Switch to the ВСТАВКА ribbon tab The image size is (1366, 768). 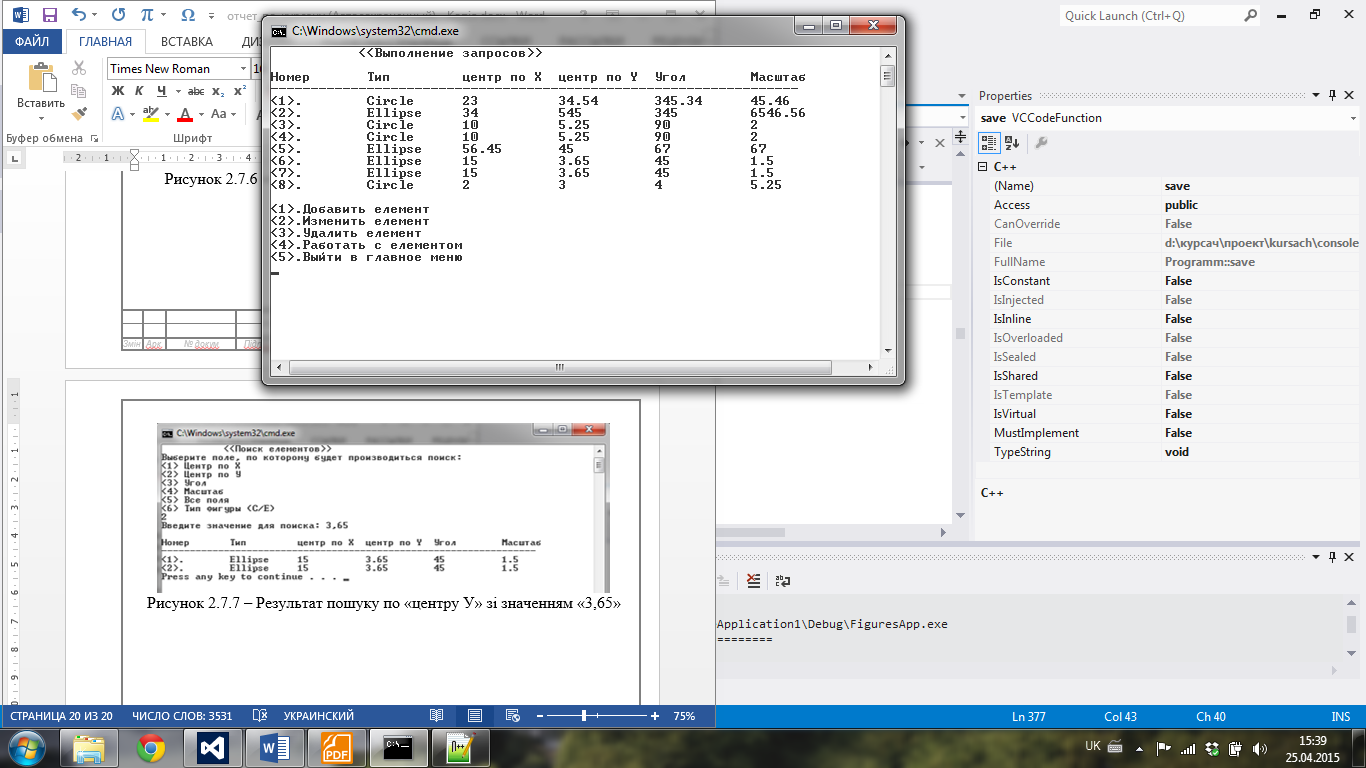click(x=186, y=42)
